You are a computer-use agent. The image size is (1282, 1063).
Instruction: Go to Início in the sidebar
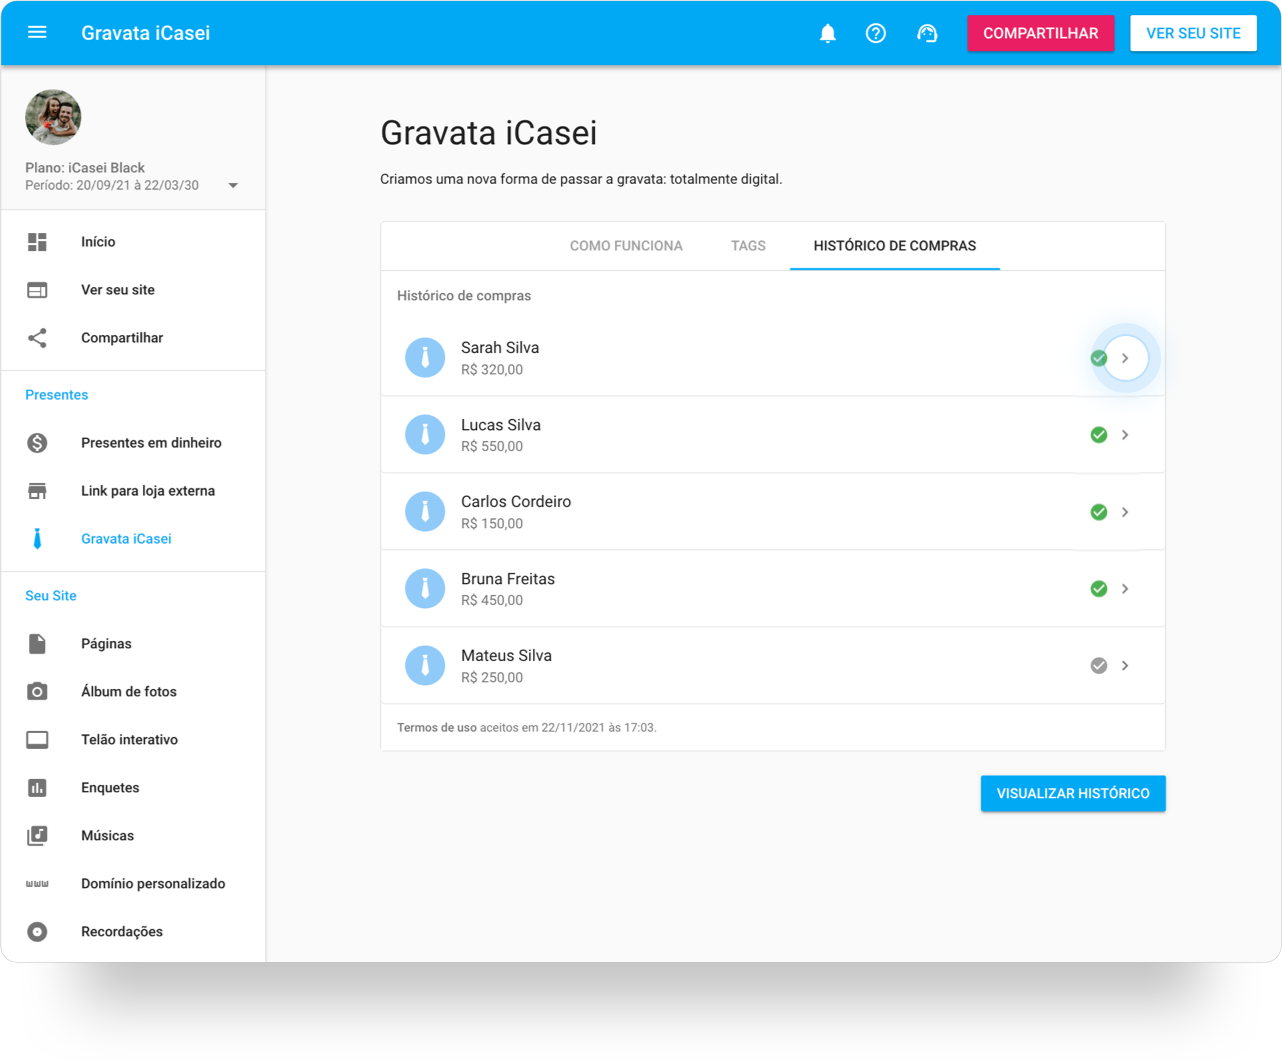tap(133, 242)
